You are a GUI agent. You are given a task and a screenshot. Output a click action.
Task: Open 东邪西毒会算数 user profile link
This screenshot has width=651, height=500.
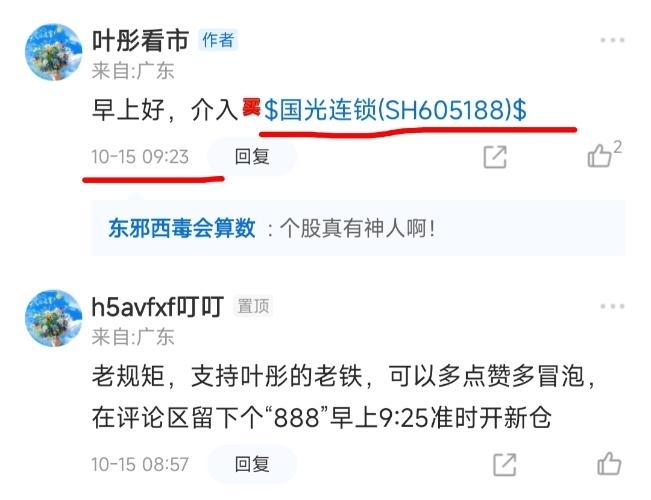(x=182, y=228)
